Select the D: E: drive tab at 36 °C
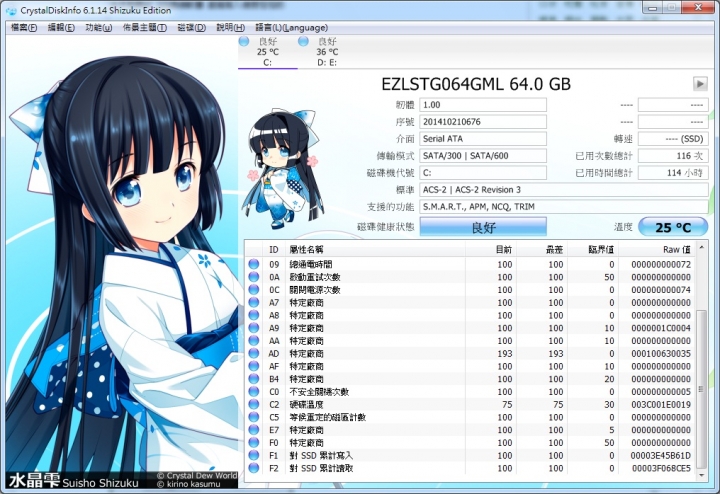 click(327, 51)
